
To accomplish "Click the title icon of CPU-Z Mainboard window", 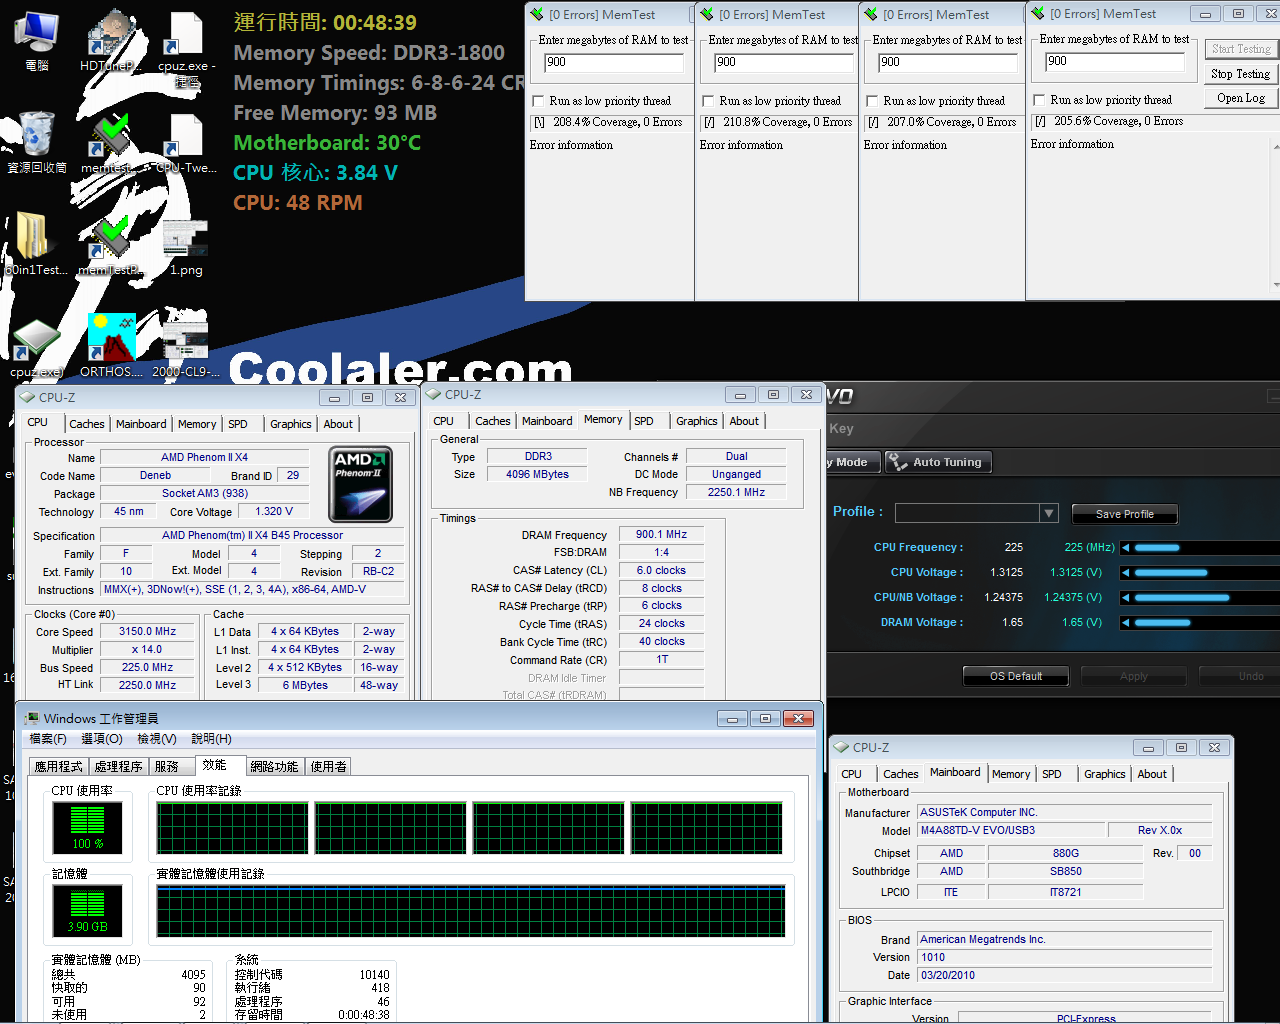I will [842, 747].
